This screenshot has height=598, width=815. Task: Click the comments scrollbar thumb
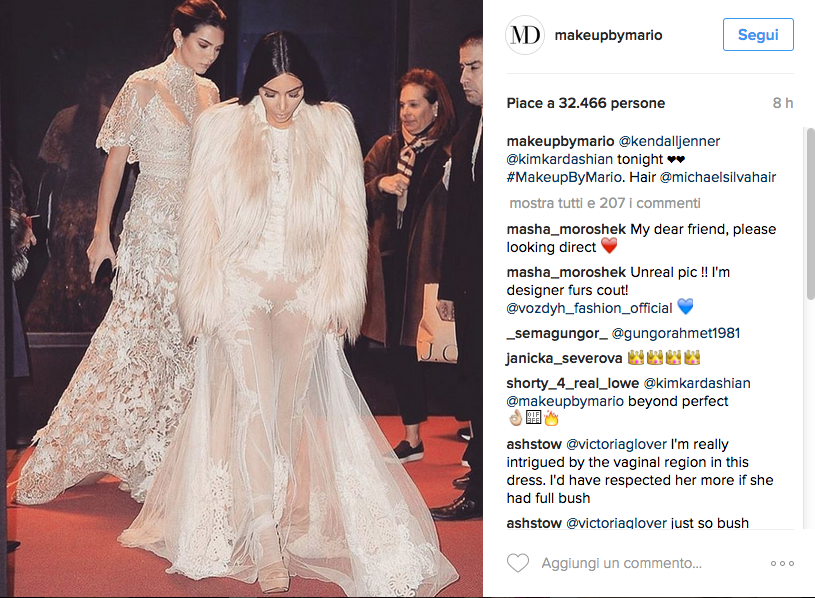coord(810,213)
